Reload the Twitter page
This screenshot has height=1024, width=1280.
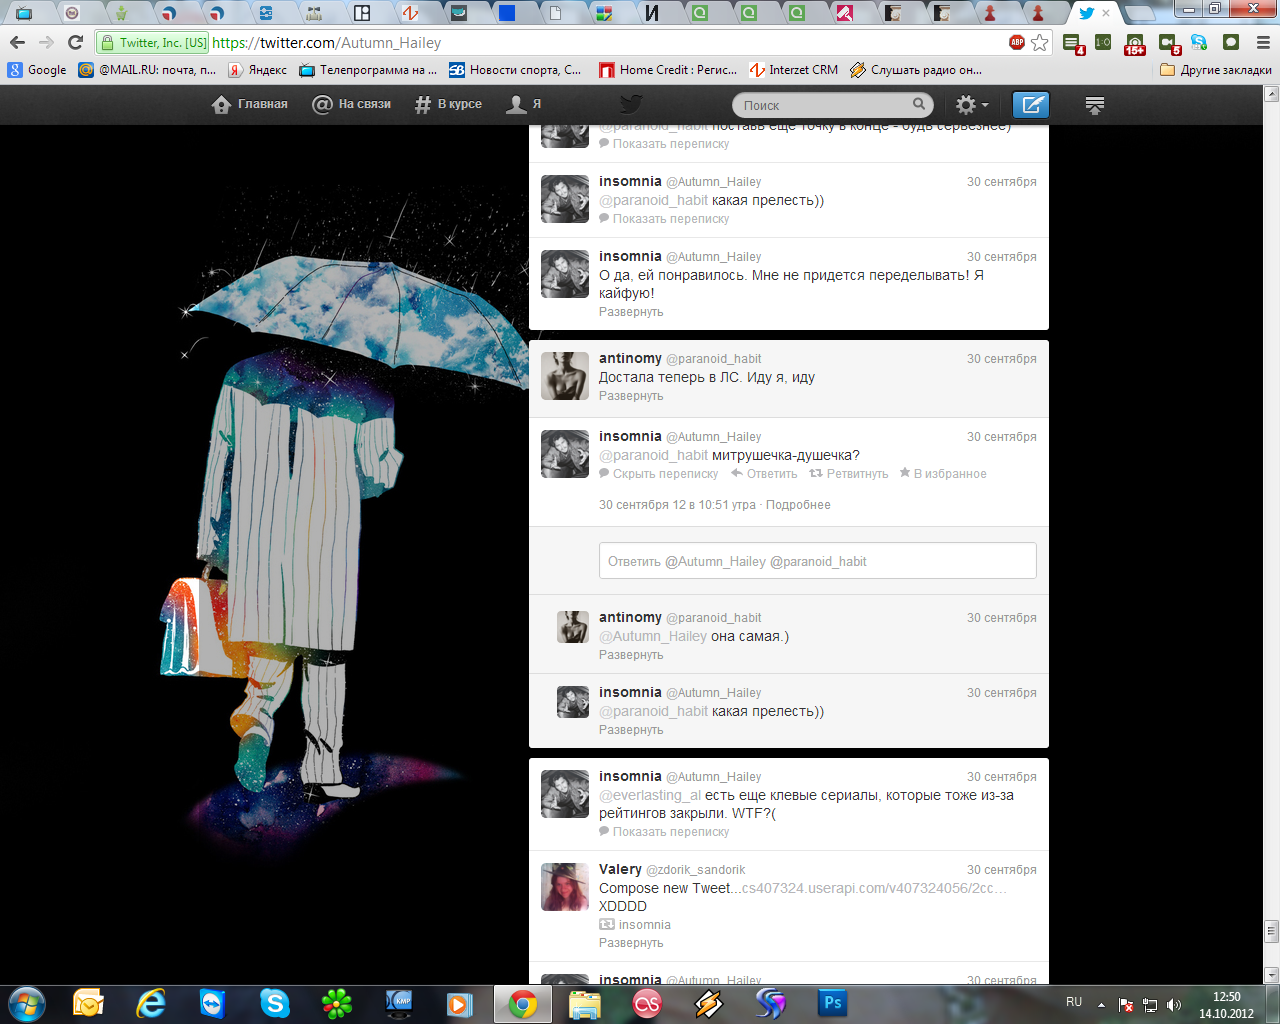[75, 43]
